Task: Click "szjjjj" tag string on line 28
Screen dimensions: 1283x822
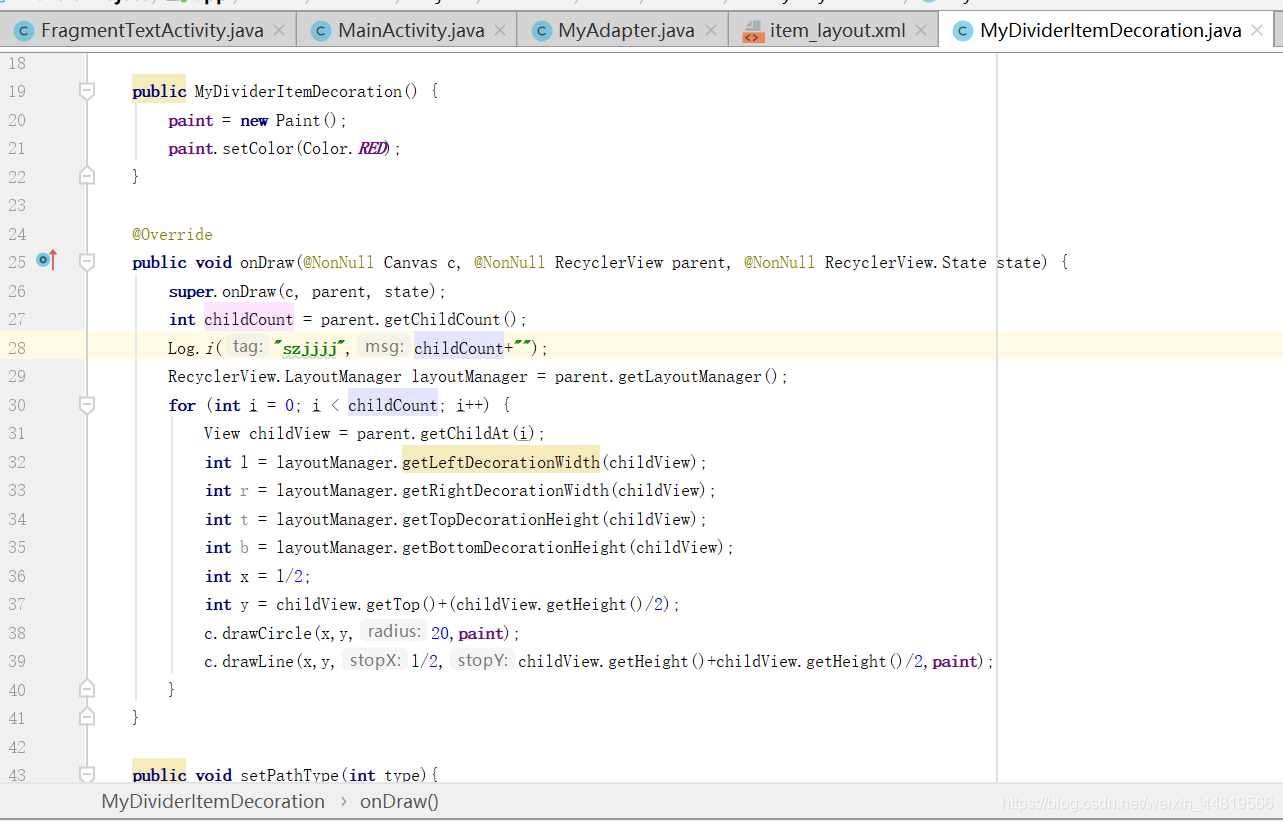Action: tap(310, 348)
